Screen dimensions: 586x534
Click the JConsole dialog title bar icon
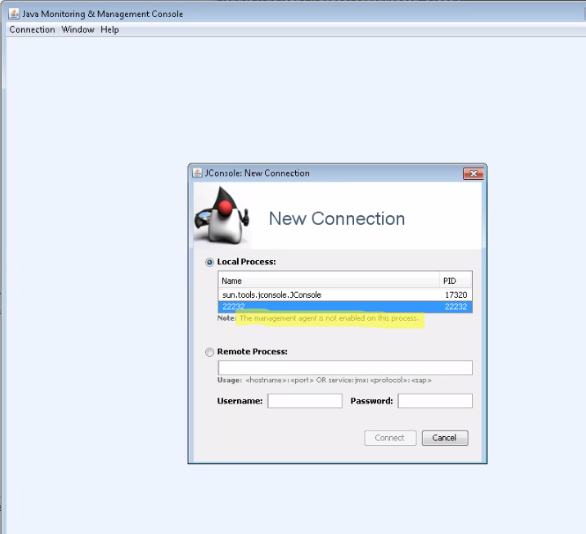(x=197, y=173)
